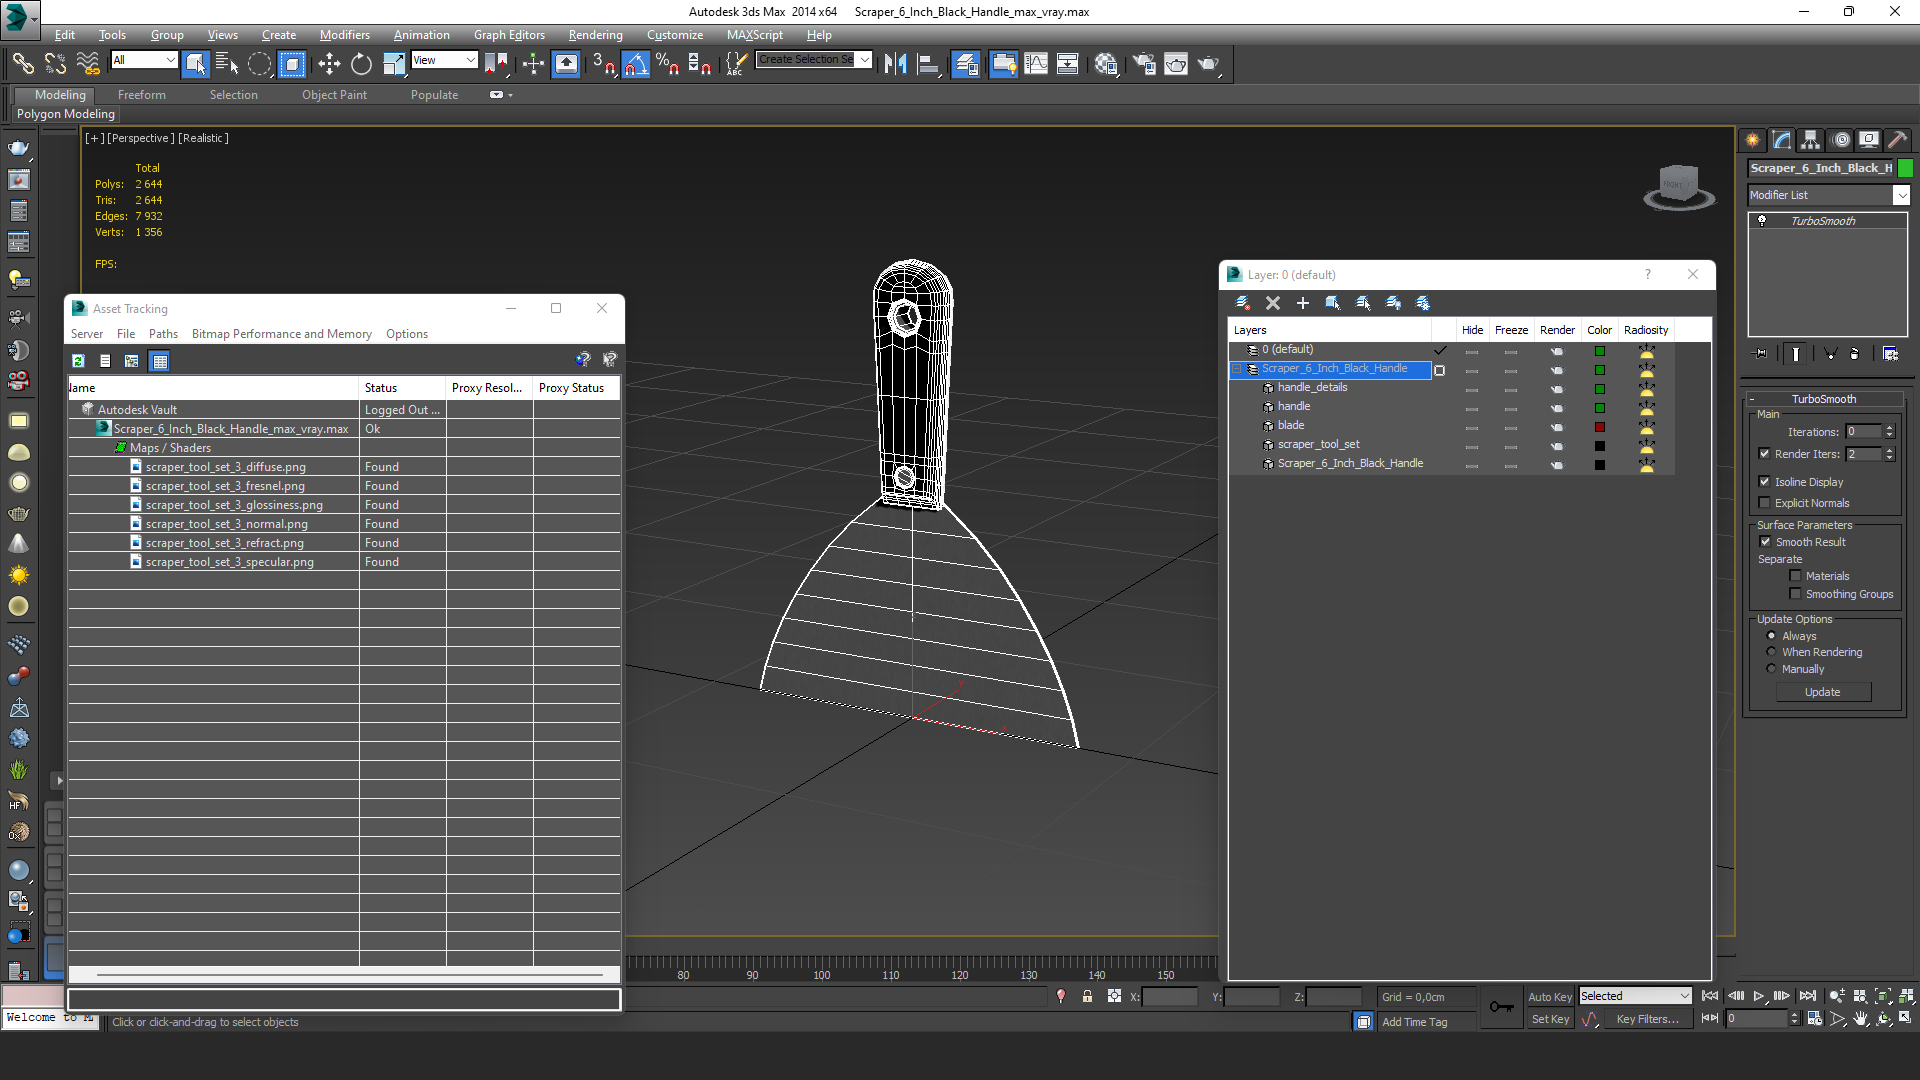Select the Move tool in main toolbar

[329, 64]
